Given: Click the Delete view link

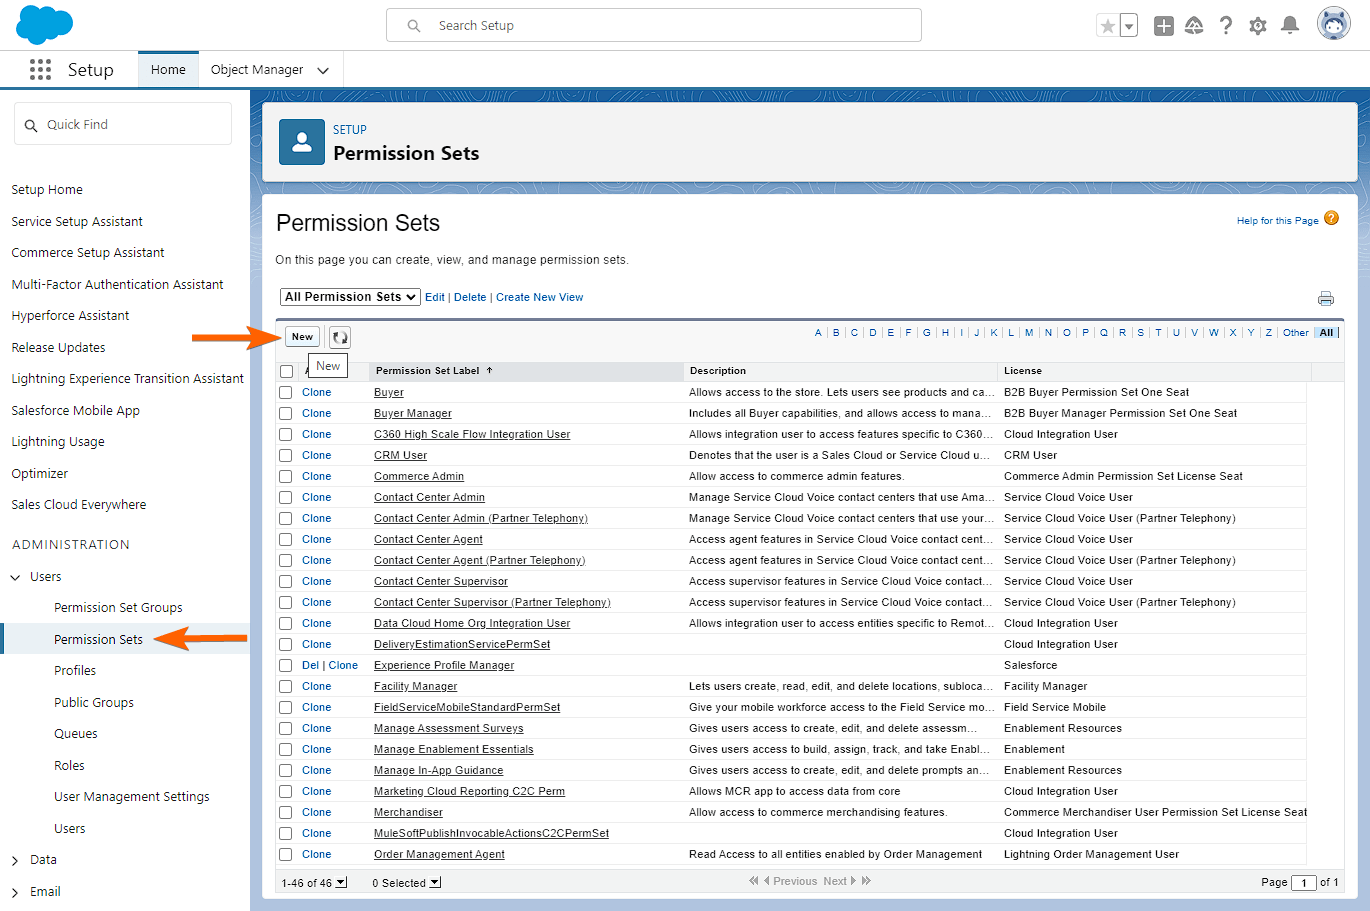Looking at the screenshot, I should (470, 297).
